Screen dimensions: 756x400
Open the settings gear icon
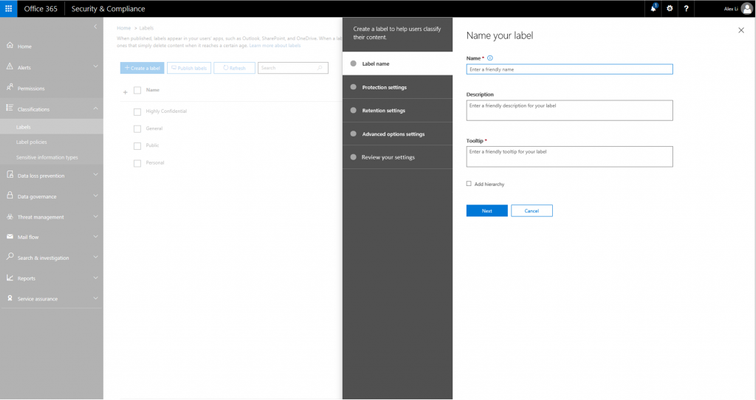670,9
